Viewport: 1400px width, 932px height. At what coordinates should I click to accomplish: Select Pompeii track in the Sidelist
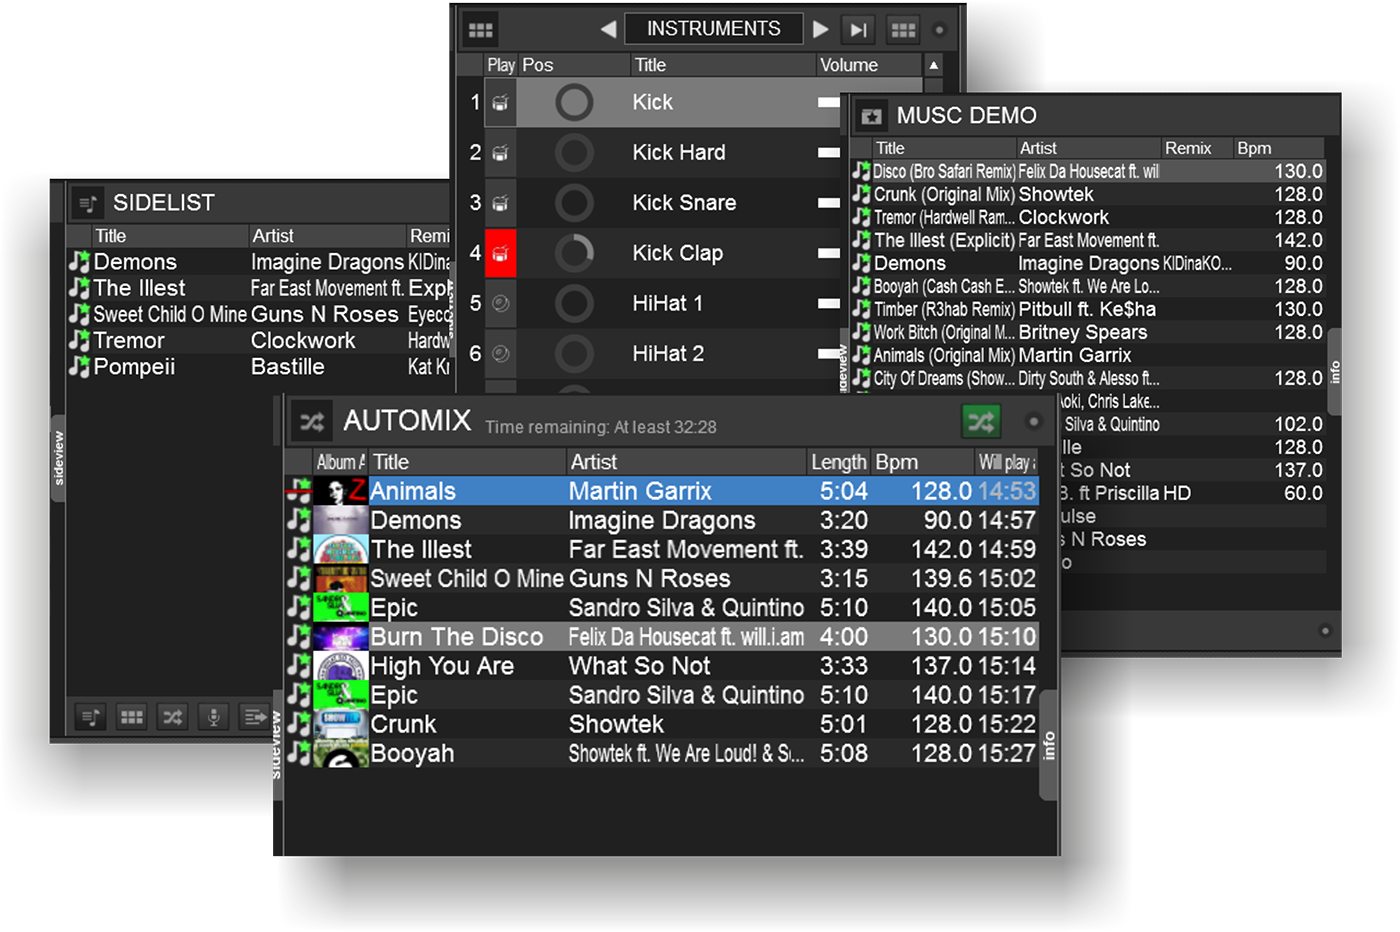pos(134,367)
